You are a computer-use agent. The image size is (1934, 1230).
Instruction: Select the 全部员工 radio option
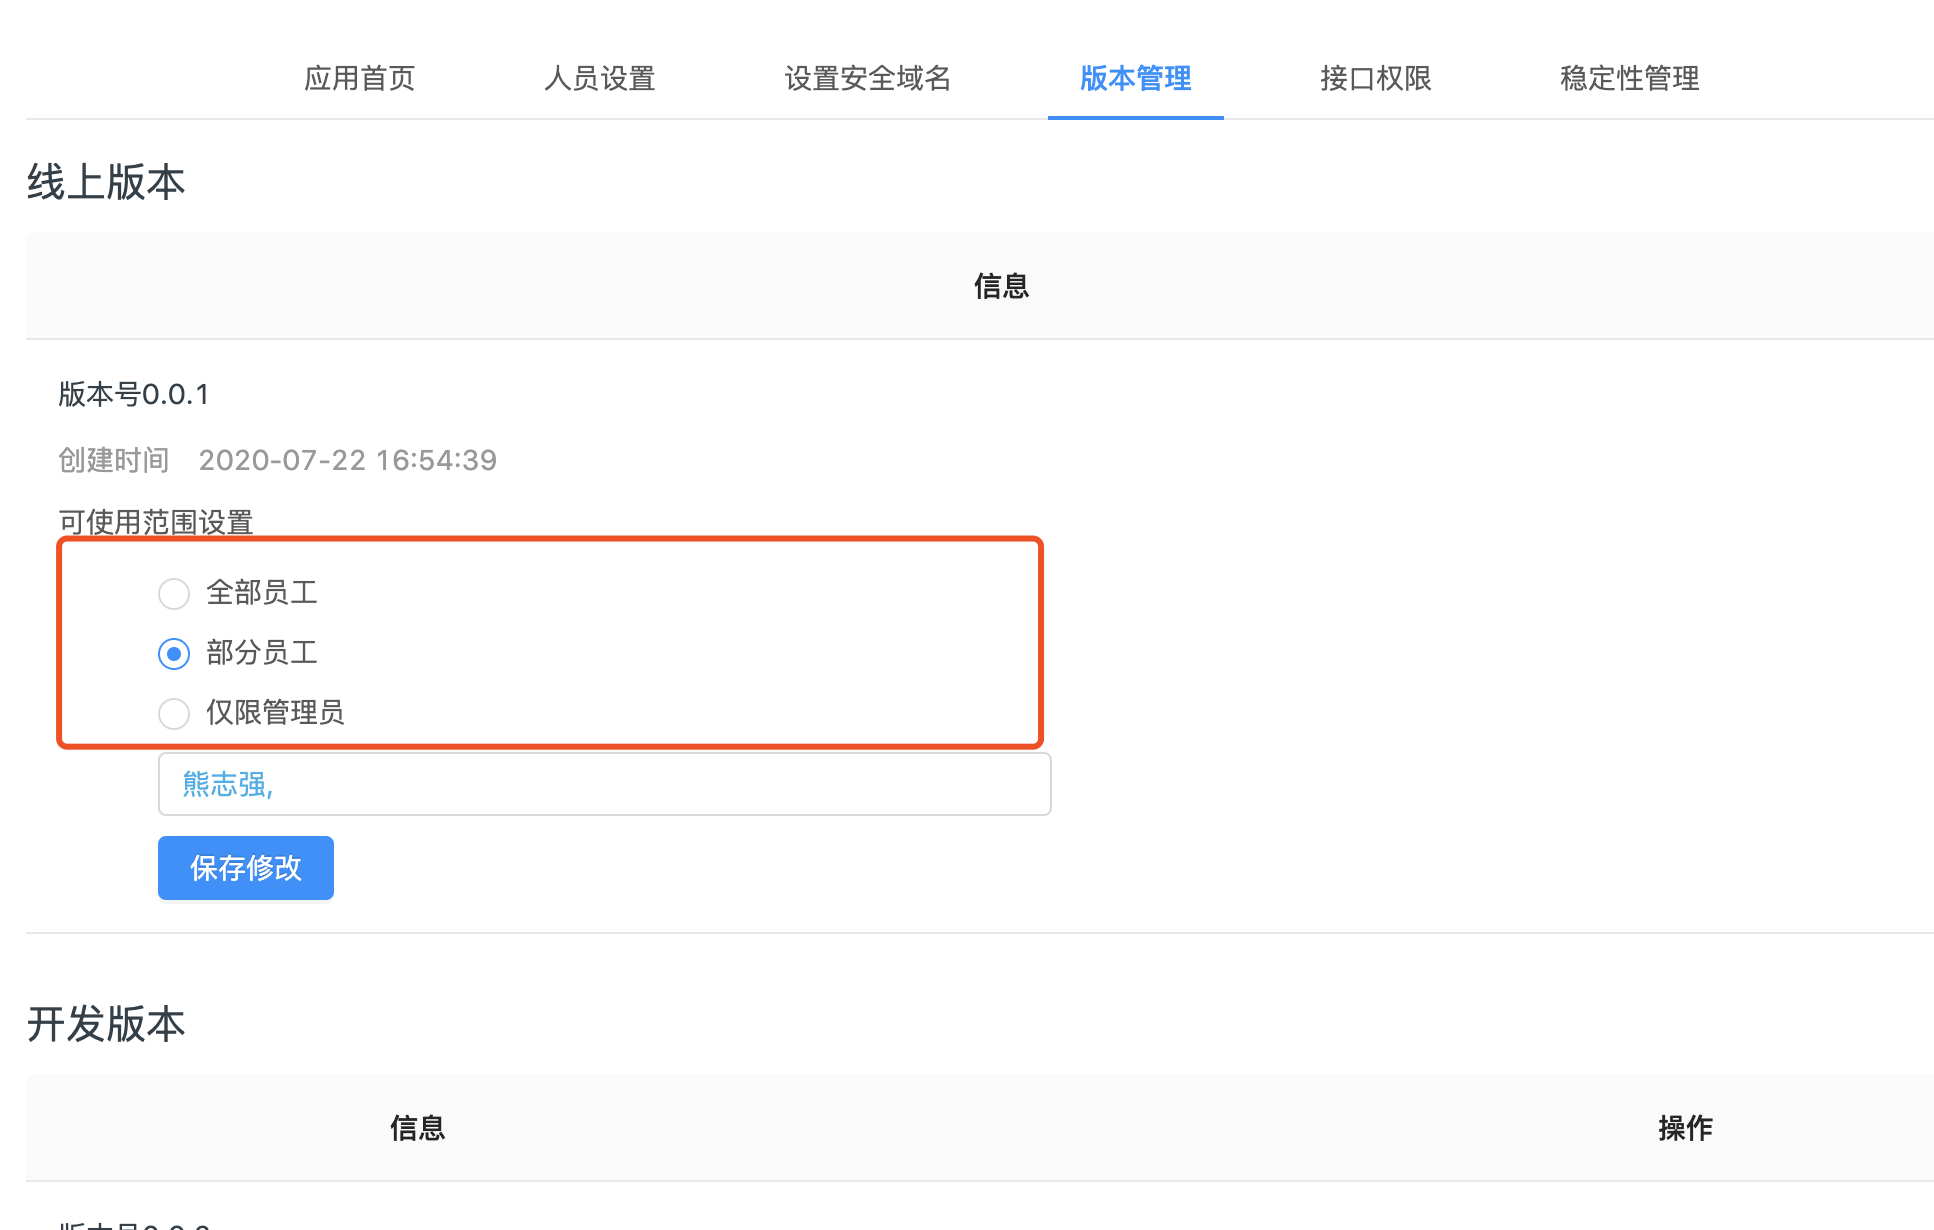pos(174,593)
